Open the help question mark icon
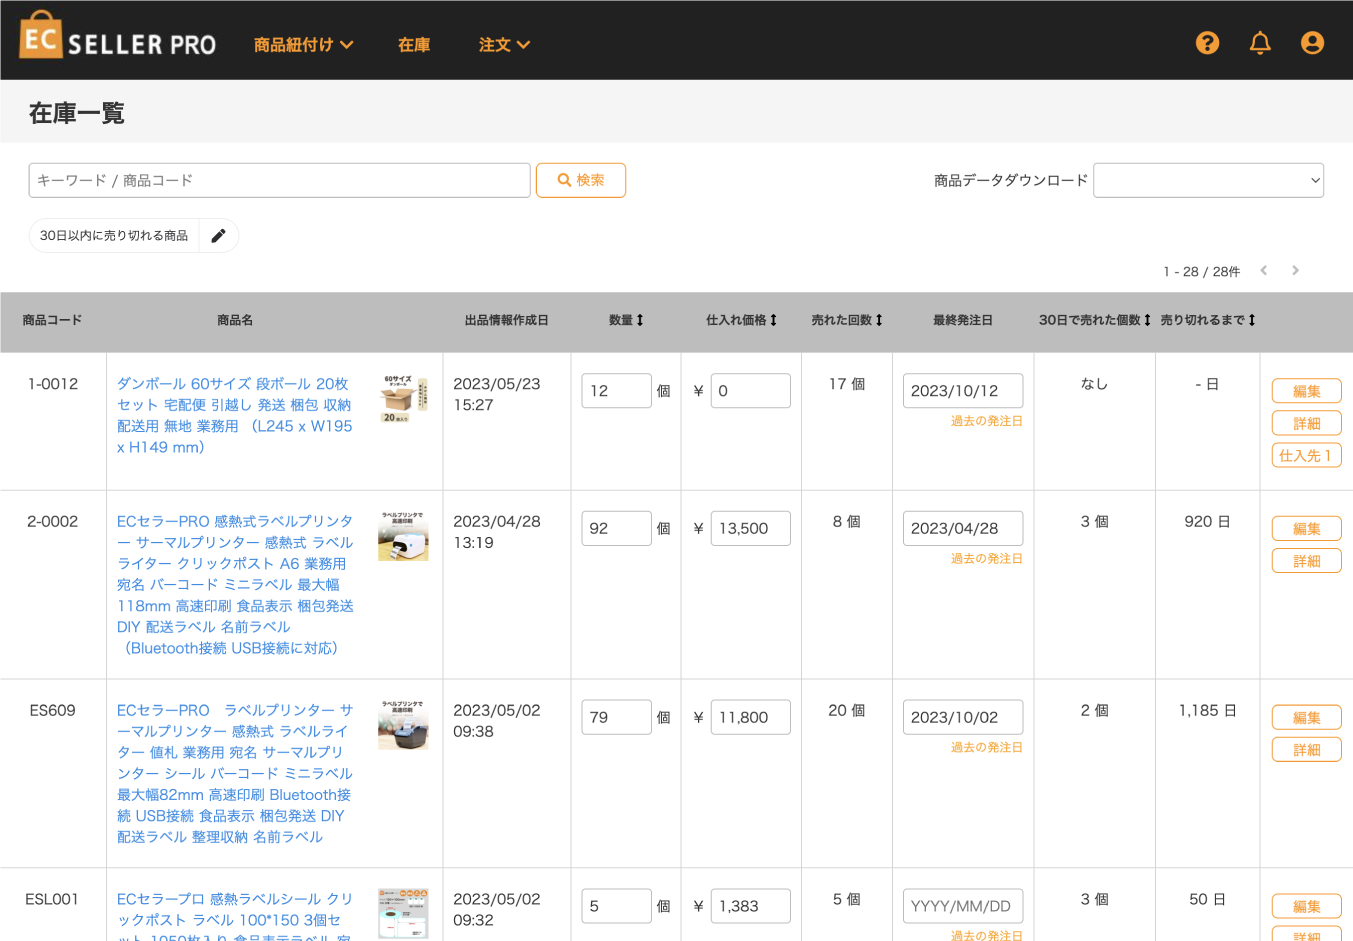This screenshot has height=941, width=1353. point(1207,43)
